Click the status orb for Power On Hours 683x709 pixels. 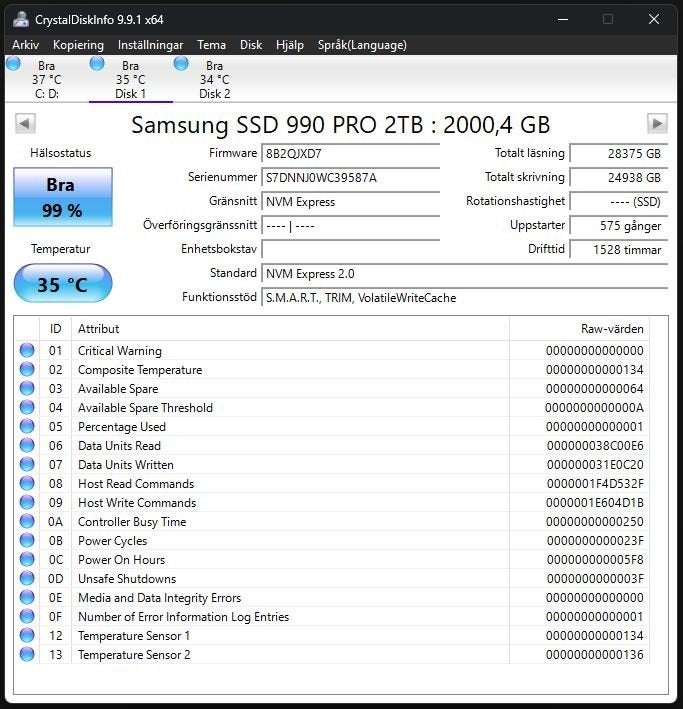(x=27, y=559)
